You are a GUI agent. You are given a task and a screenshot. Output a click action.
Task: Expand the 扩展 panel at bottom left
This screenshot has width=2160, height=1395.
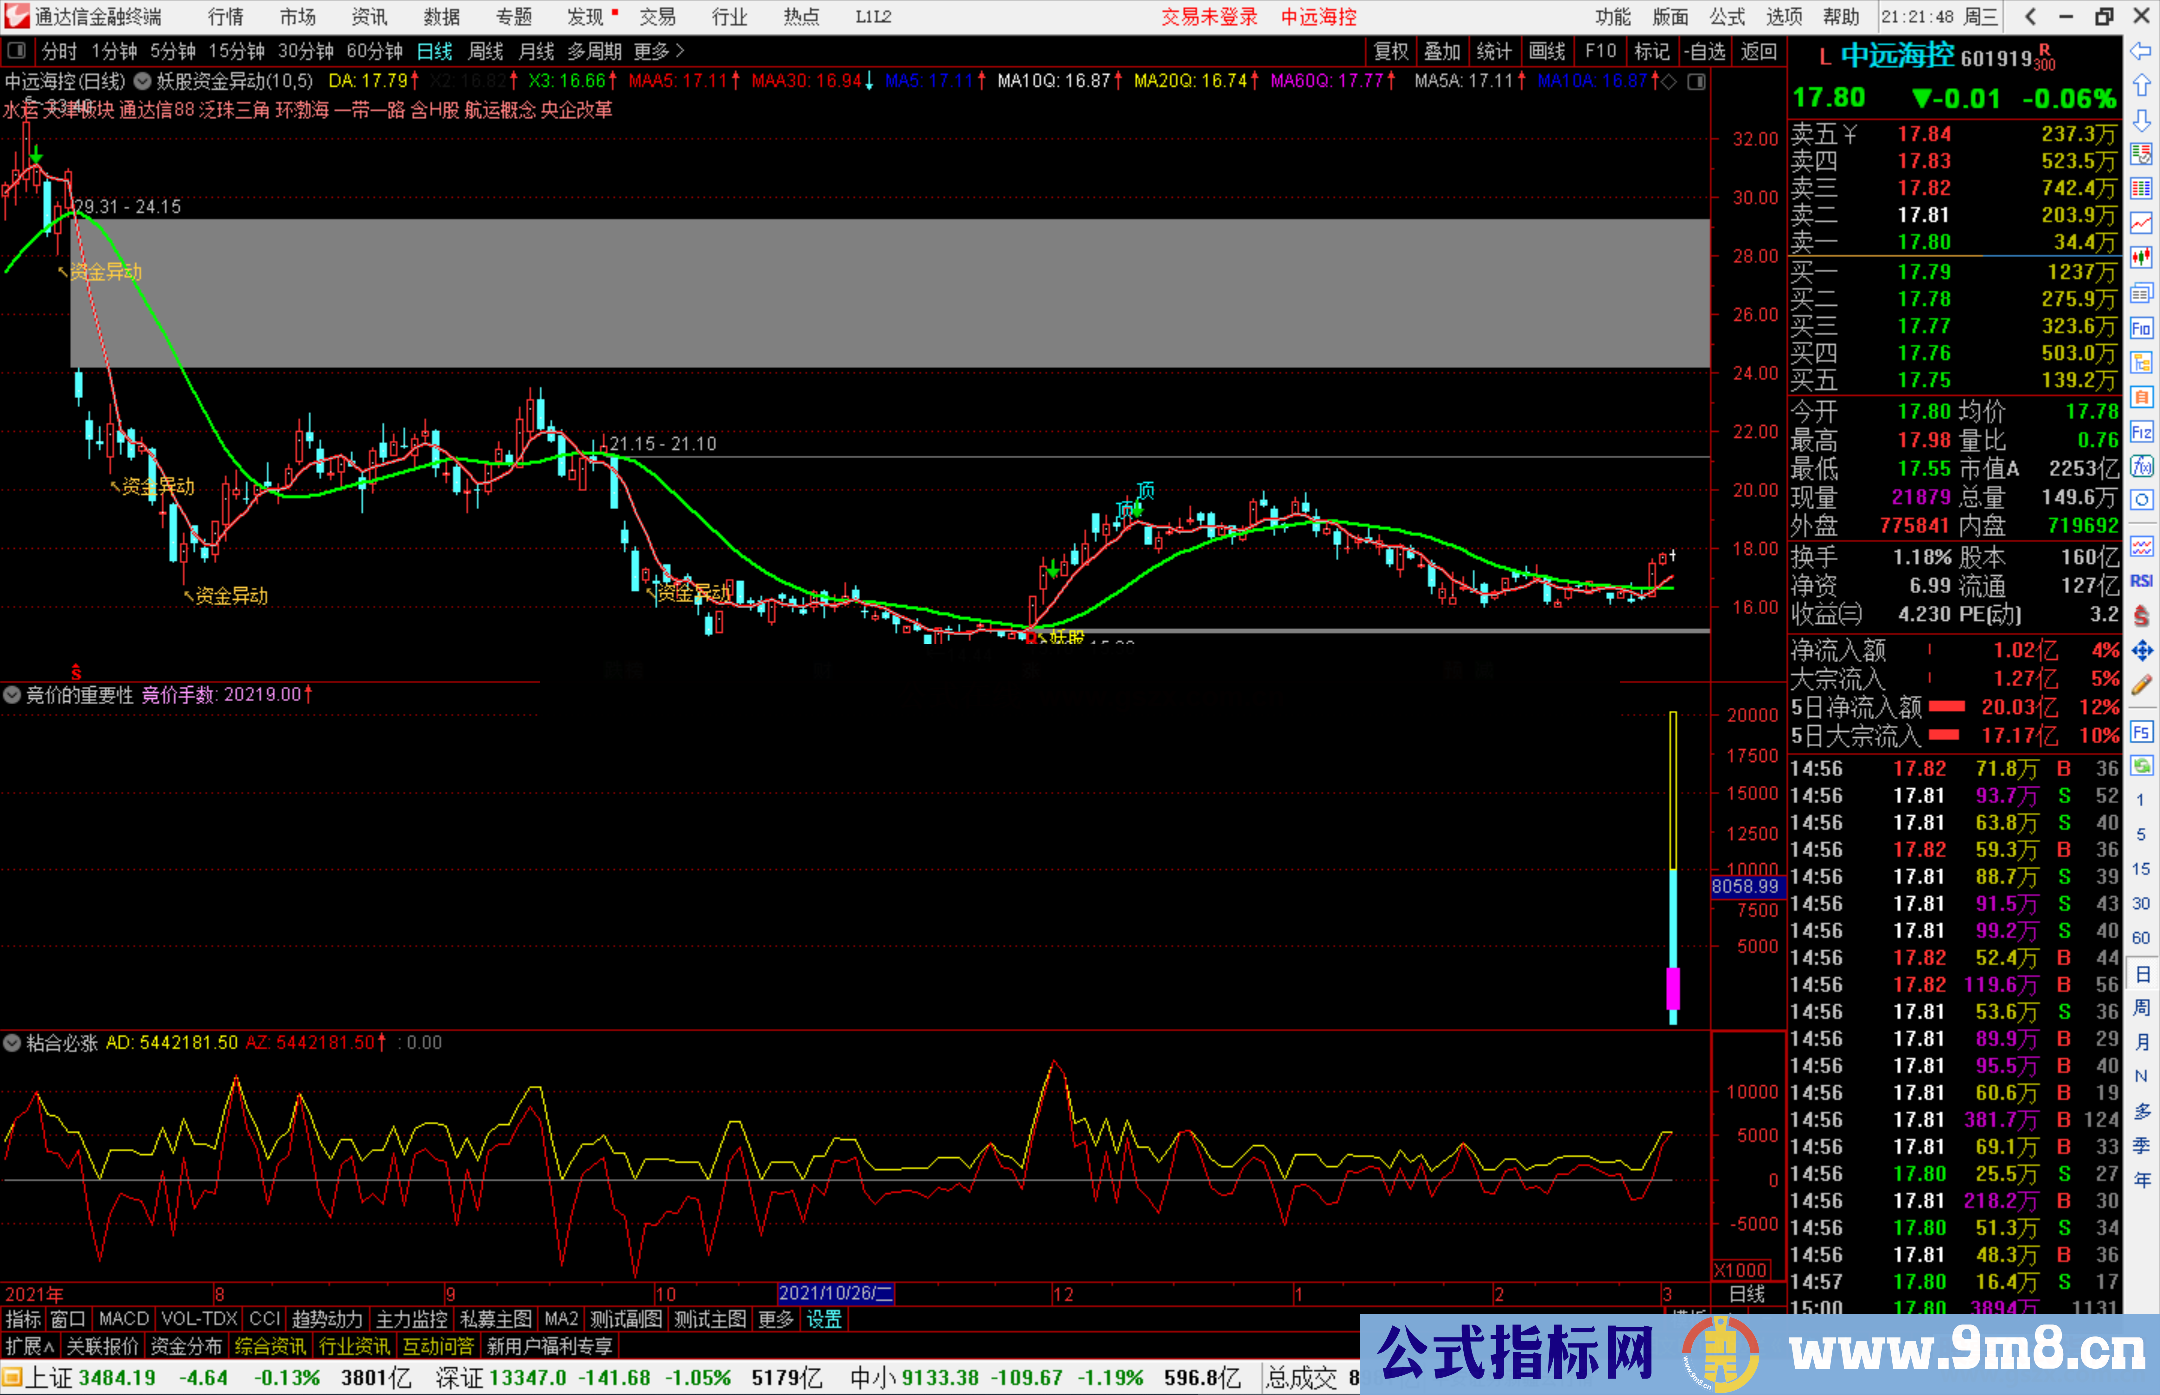[29, 1346]
